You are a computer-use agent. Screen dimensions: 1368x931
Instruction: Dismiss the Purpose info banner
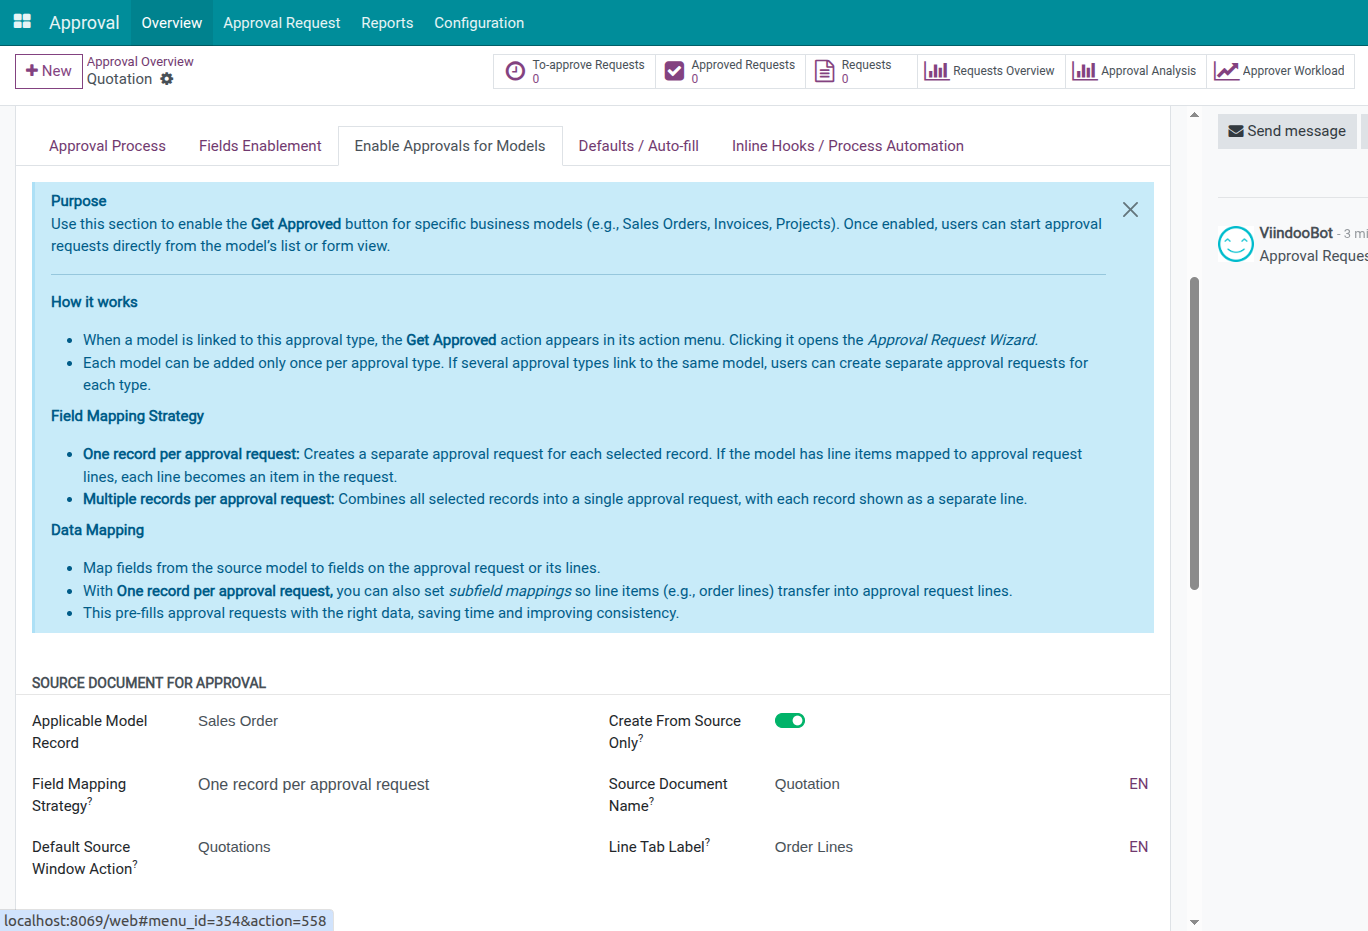click(1130, 210)
